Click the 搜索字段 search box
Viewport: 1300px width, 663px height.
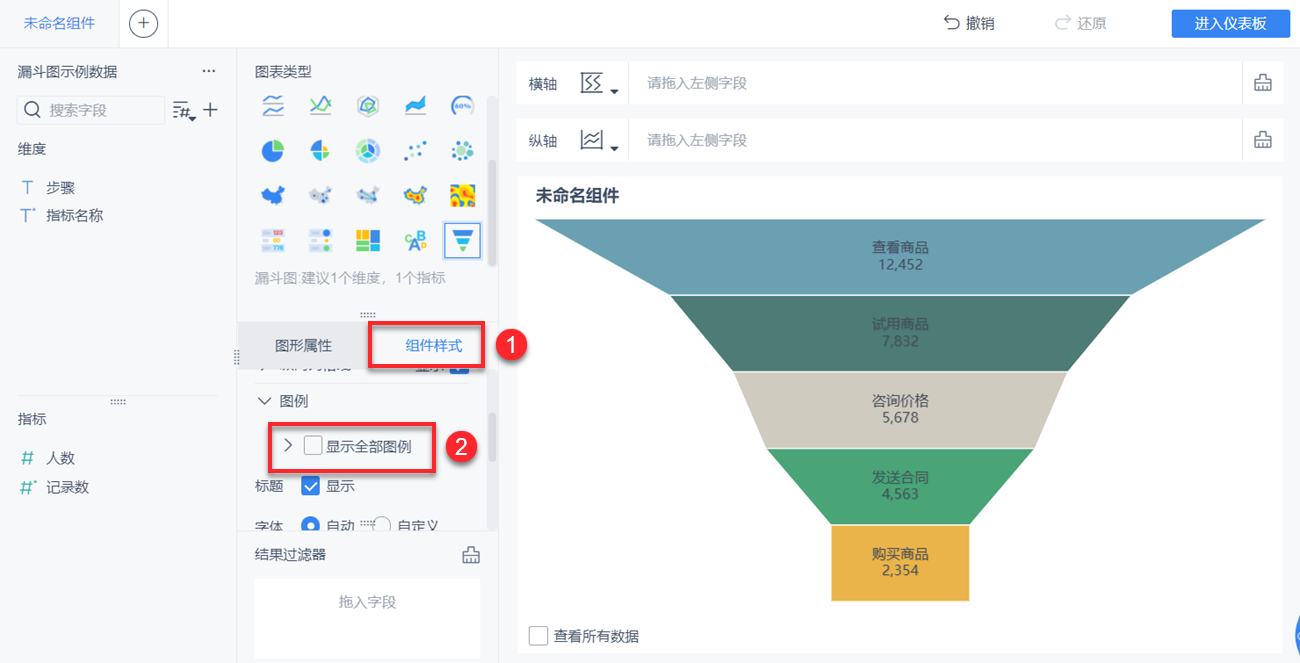[91, 110]
